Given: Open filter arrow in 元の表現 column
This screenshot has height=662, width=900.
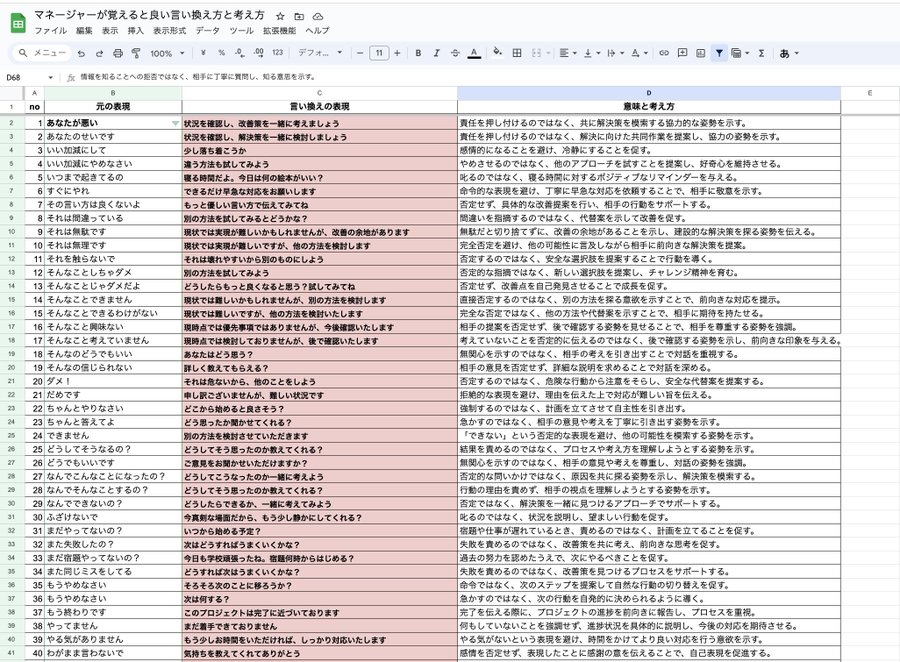Looking at the screenshot, I should (175, 123).
